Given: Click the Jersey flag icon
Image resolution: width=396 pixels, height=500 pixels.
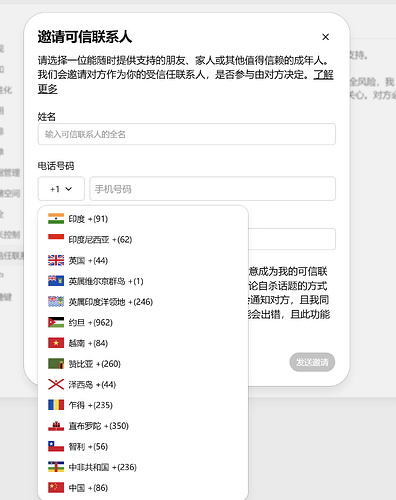Looking at the screenshot, I should (56, 384).
